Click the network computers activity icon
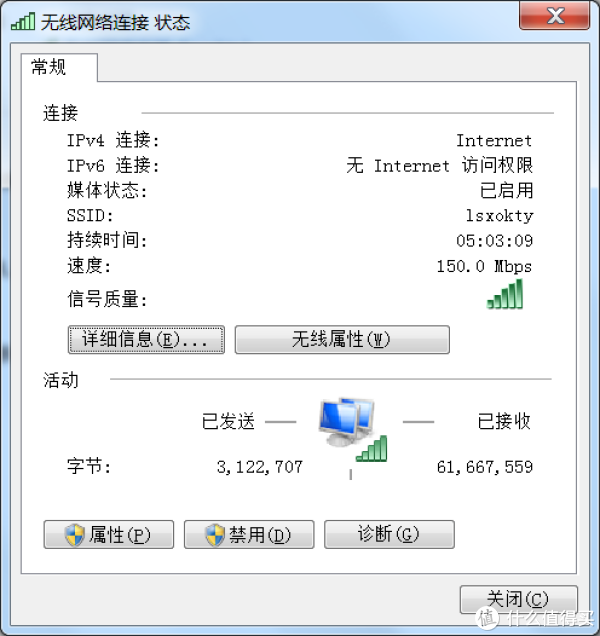This screenshot has width=600, height=636. [346, 422]
